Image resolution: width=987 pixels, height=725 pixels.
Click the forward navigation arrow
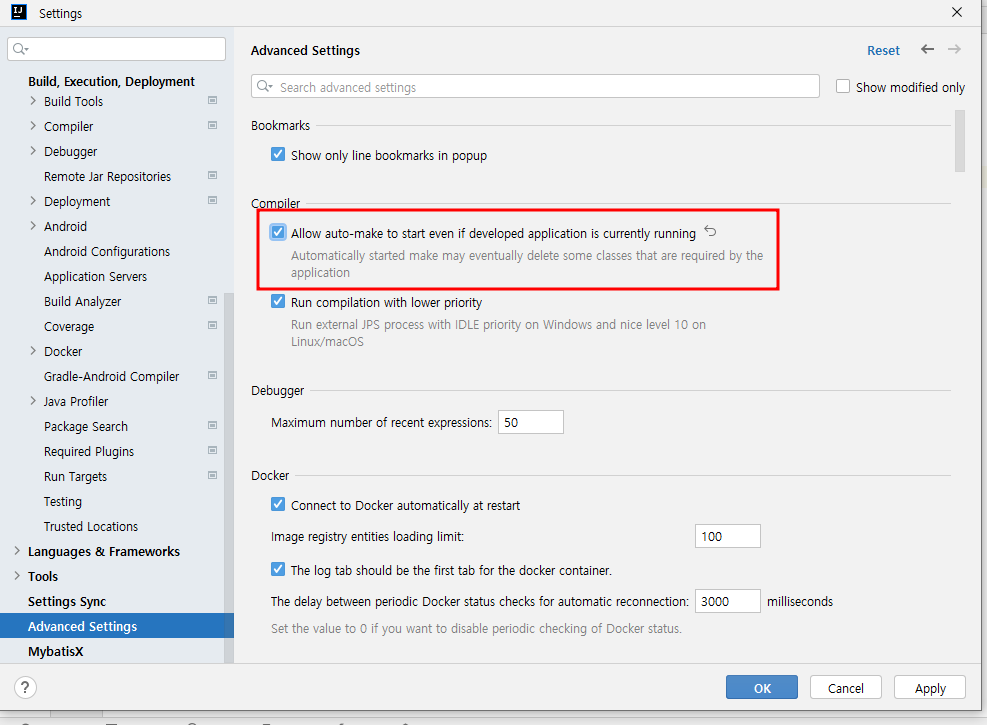(x=954, y=49)
